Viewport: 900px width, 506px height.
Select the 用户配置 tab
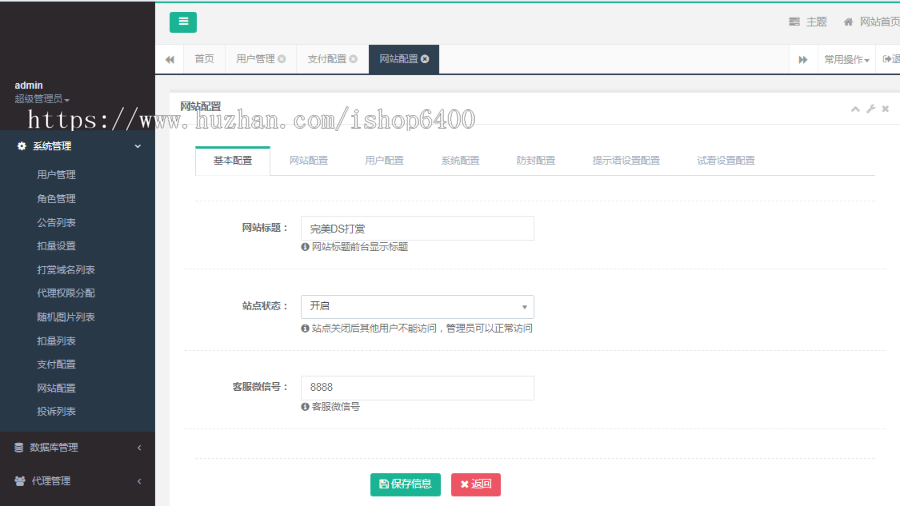pos(384,161)
